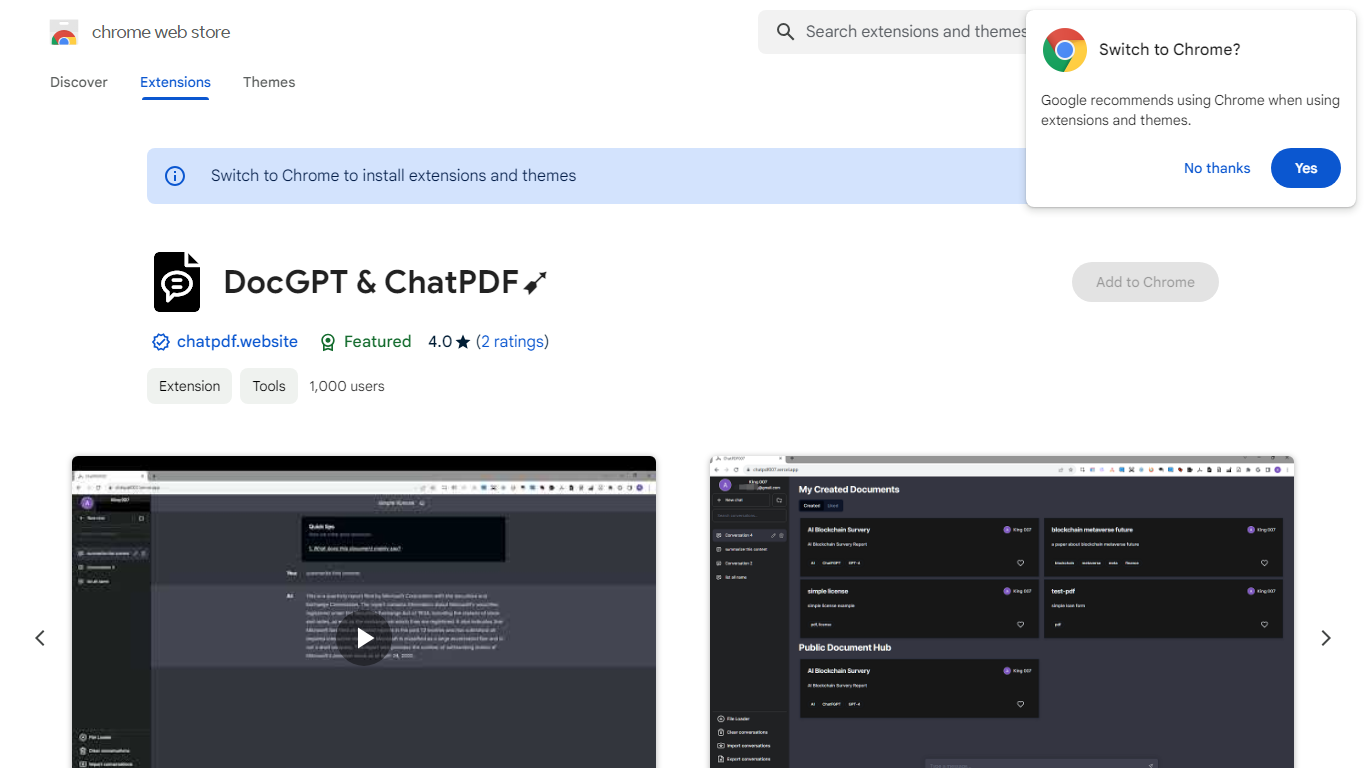Screen dimensions: 1366x768
Task: Dismiss popup with No thanks
Action: pos(1216,168)
